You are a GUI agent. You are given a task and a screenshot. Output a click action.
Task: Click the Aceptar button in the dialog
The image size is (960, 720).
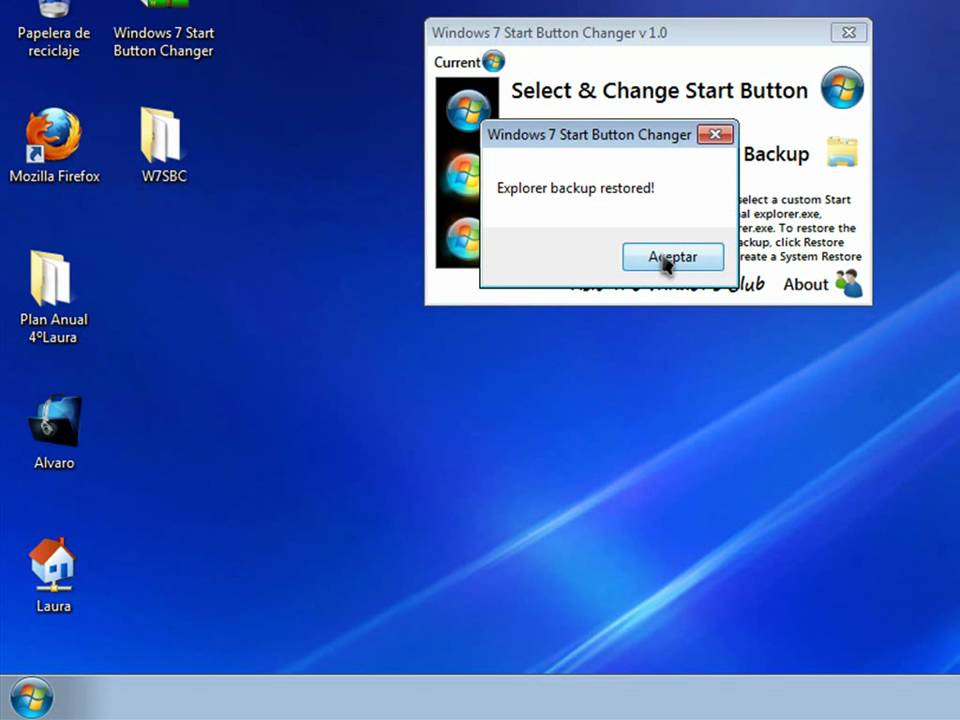point(673,257)
